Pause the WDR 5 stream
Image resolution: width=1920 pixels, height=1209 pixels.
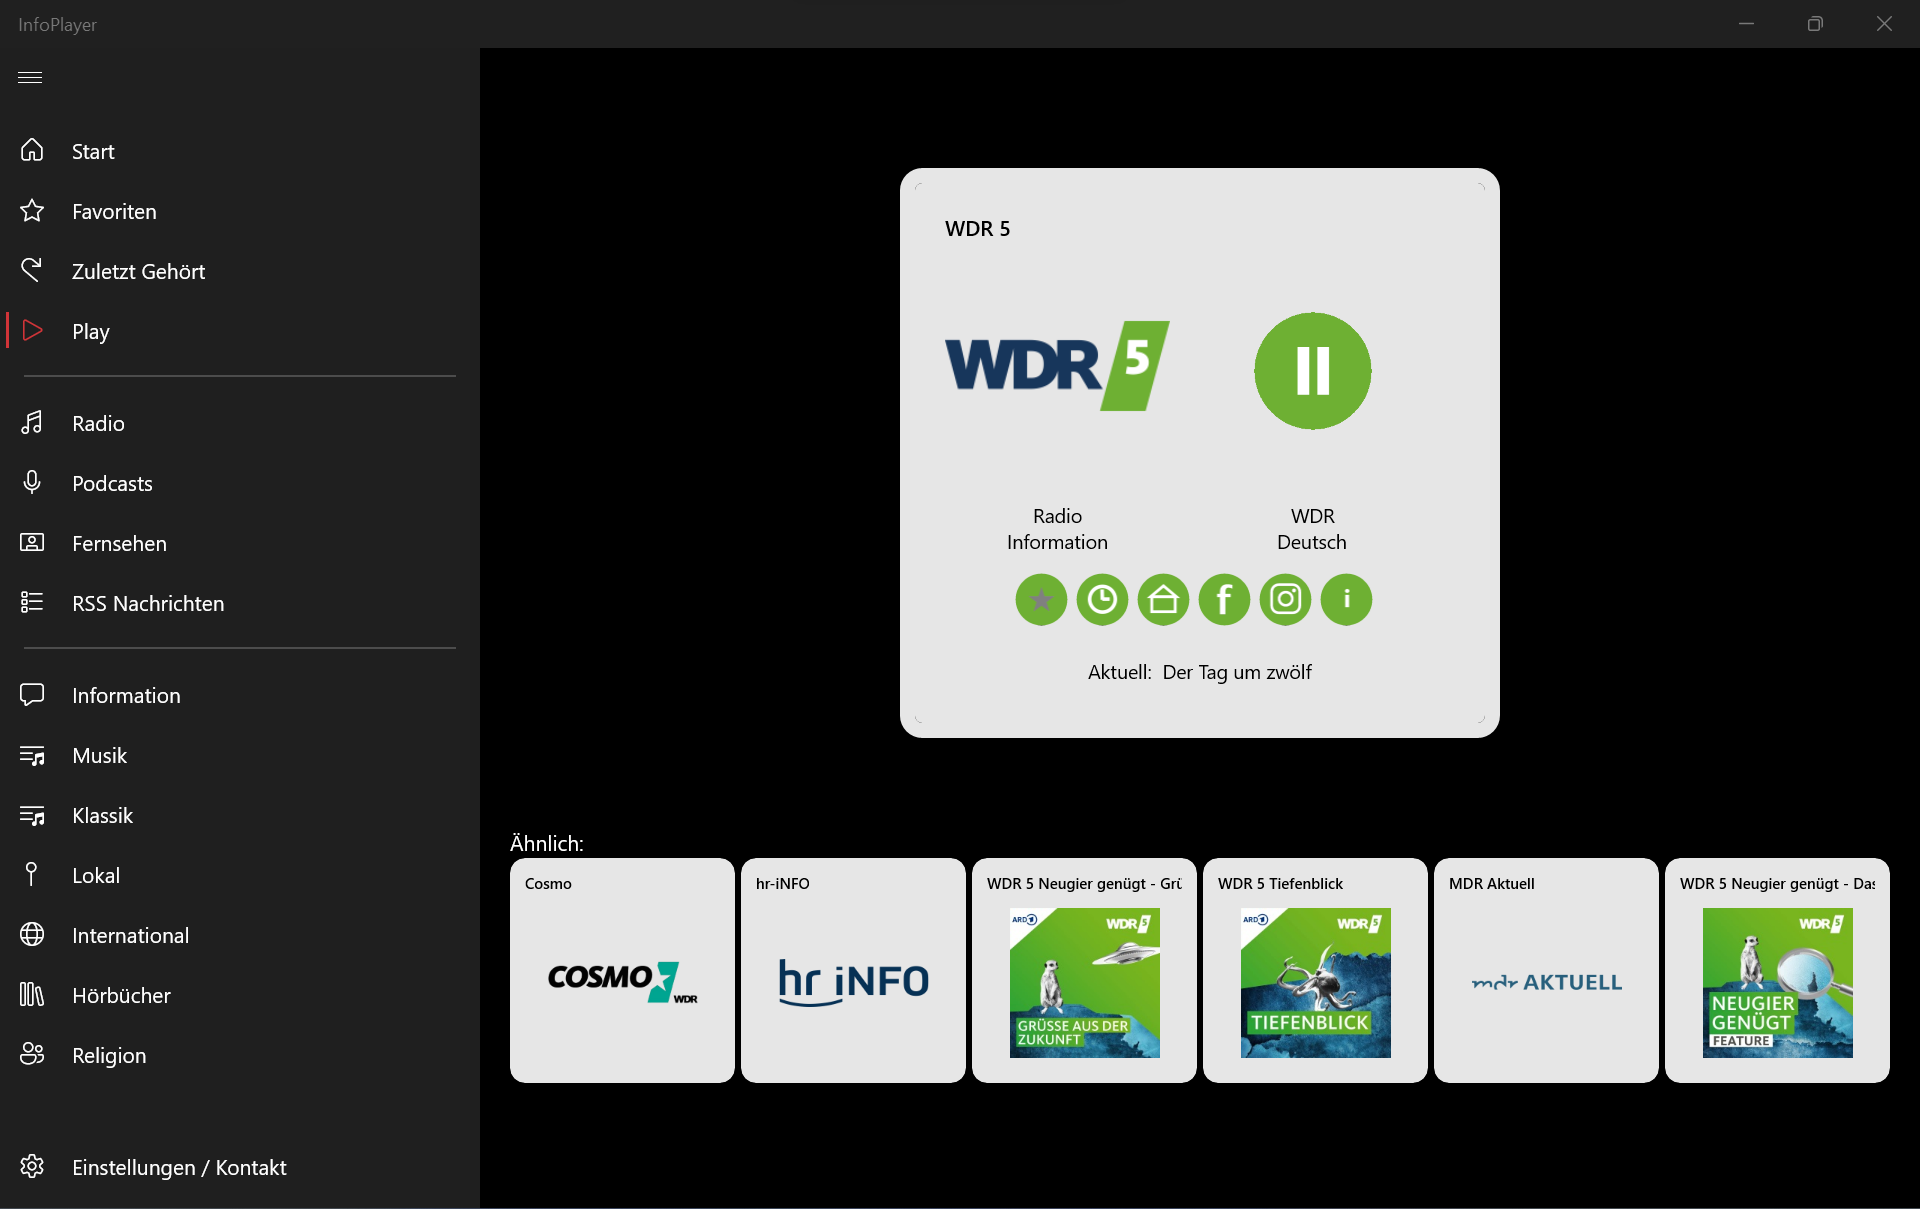coord(1313,371)
